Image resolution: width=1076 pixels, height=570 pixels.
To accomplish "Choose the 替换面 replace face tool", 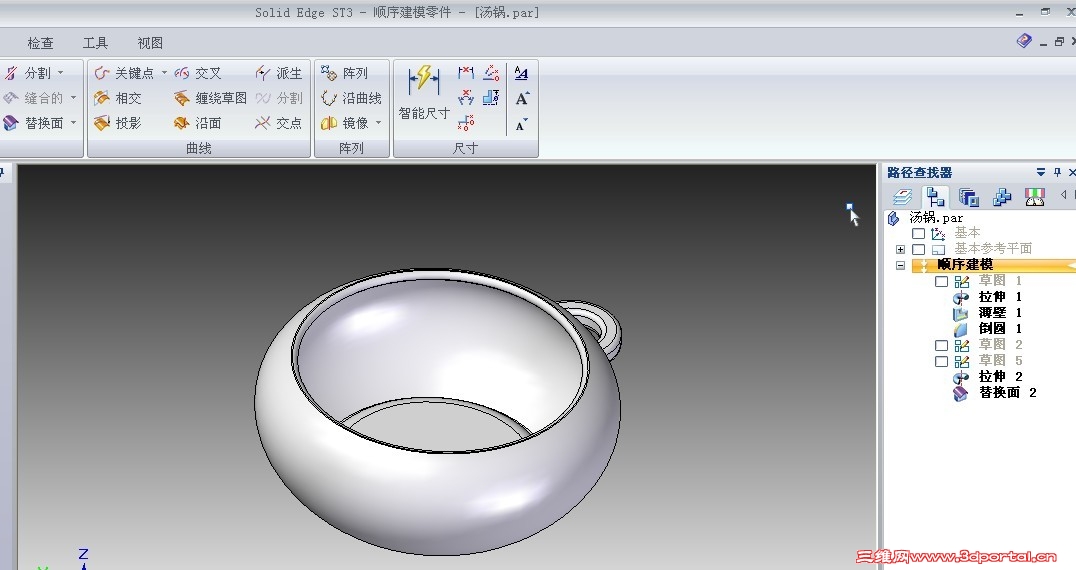I will click(x=33, y=123).
